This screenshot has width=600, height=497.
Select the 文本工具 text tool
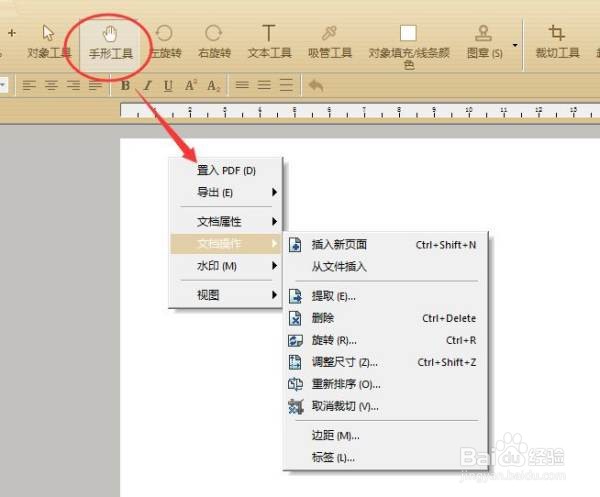(269, 42)
